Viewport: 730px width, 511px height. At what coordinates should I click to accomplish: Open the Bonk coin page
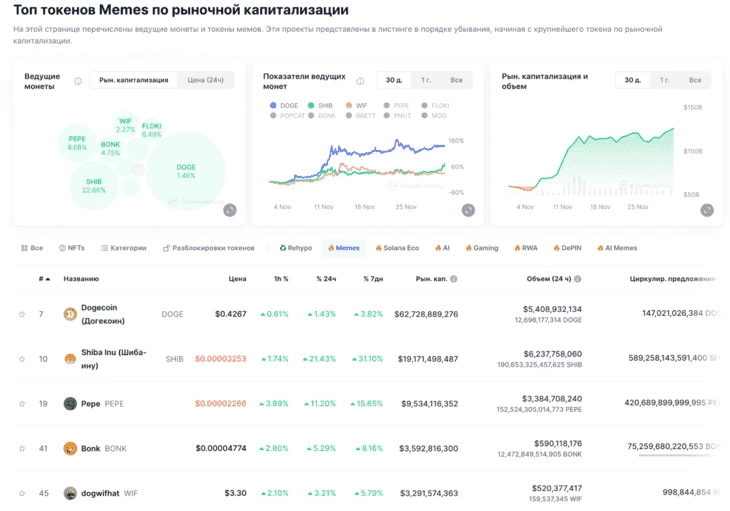point(90,448)
